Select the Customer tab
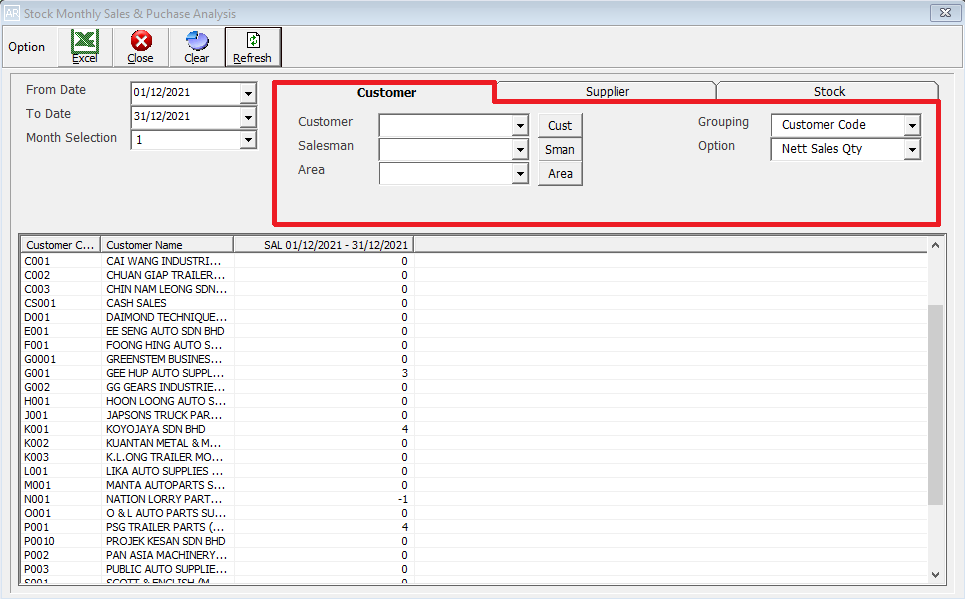The image size is (965, 599). point(386,92)
